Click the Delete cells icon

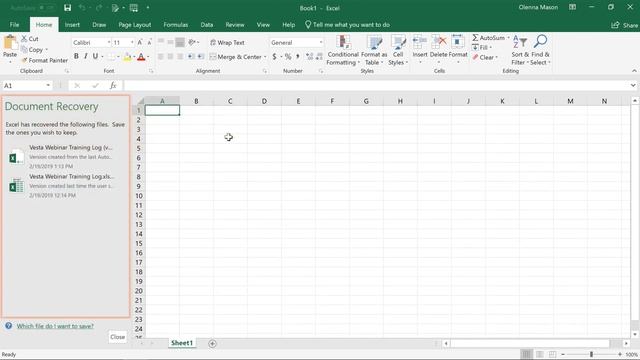point(439,42)
